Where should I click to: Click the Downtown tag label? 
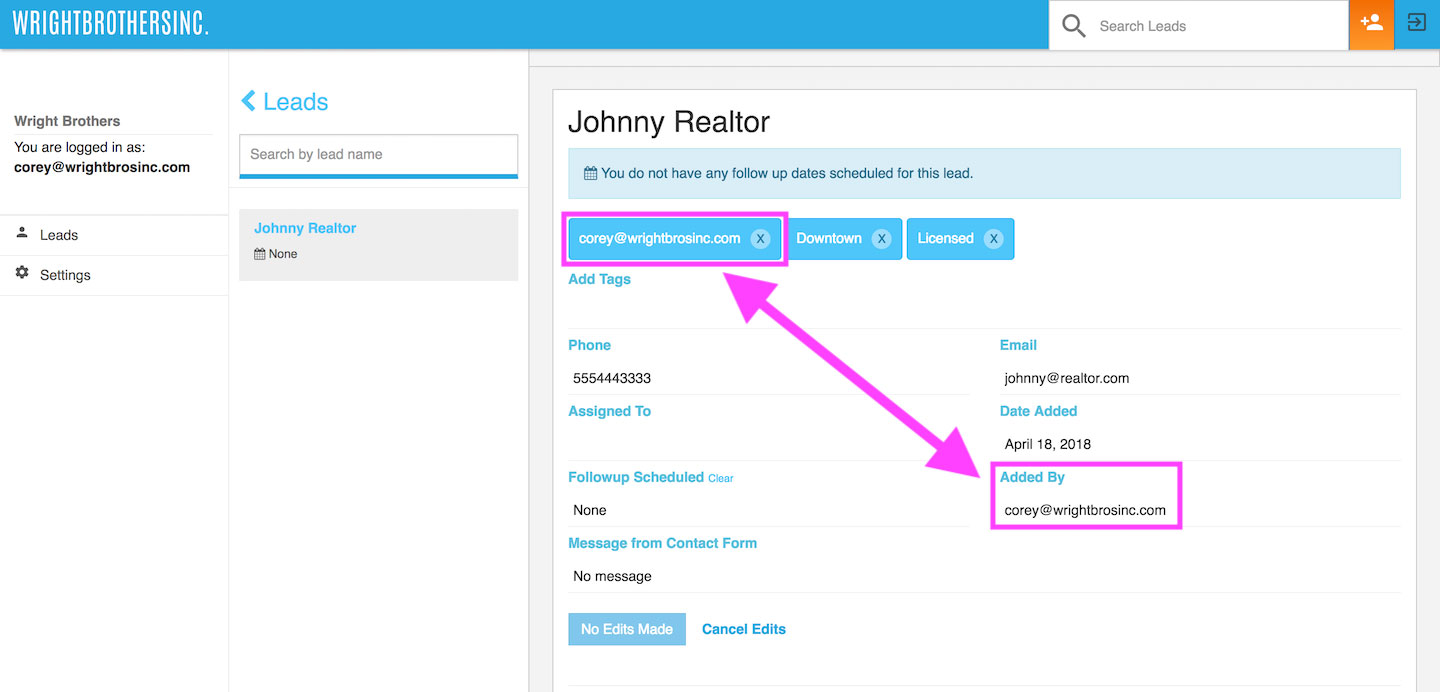(829, 239)
